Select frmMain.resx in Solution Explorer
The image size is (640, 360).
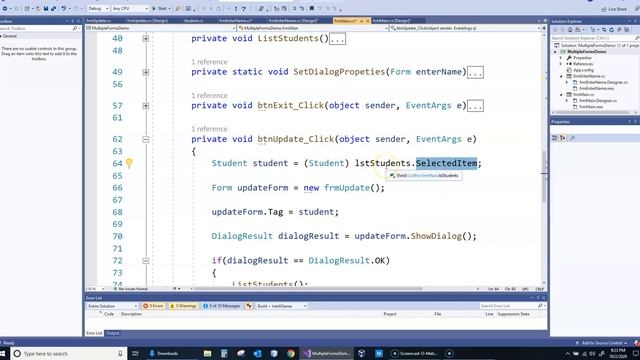tap(591, 107)
